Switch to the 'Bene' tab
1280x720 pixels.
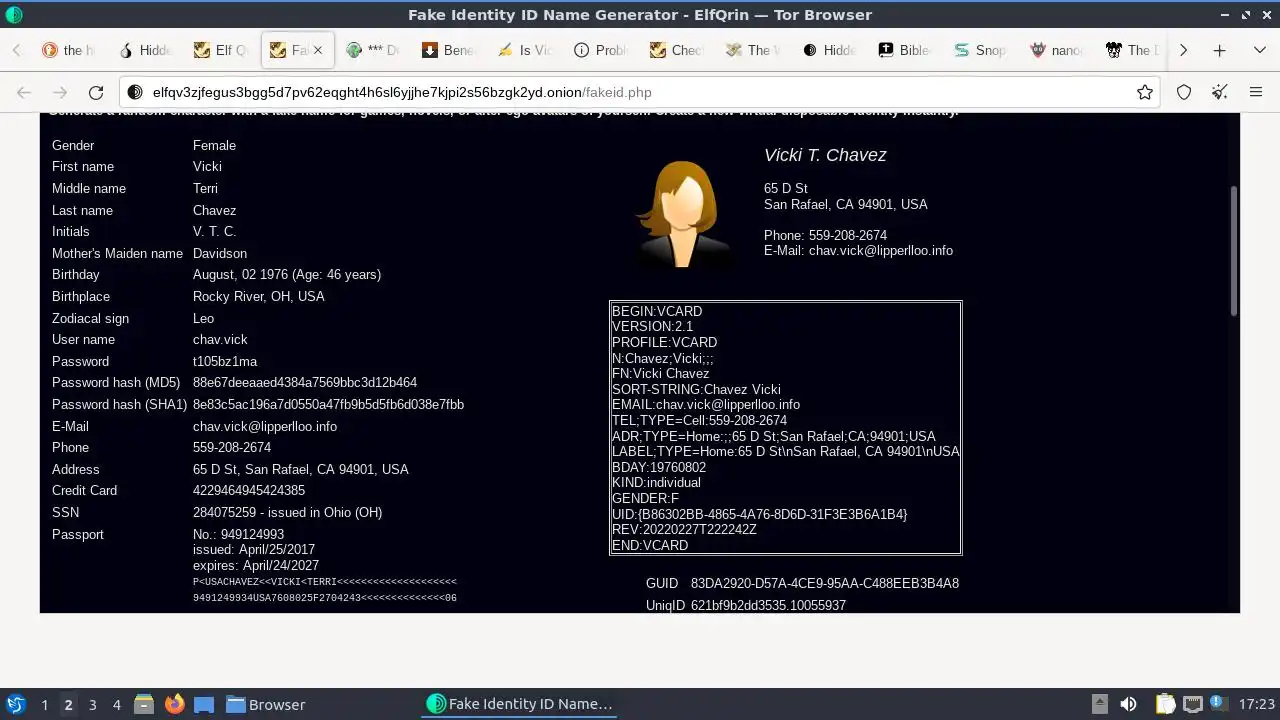point(449,50)
